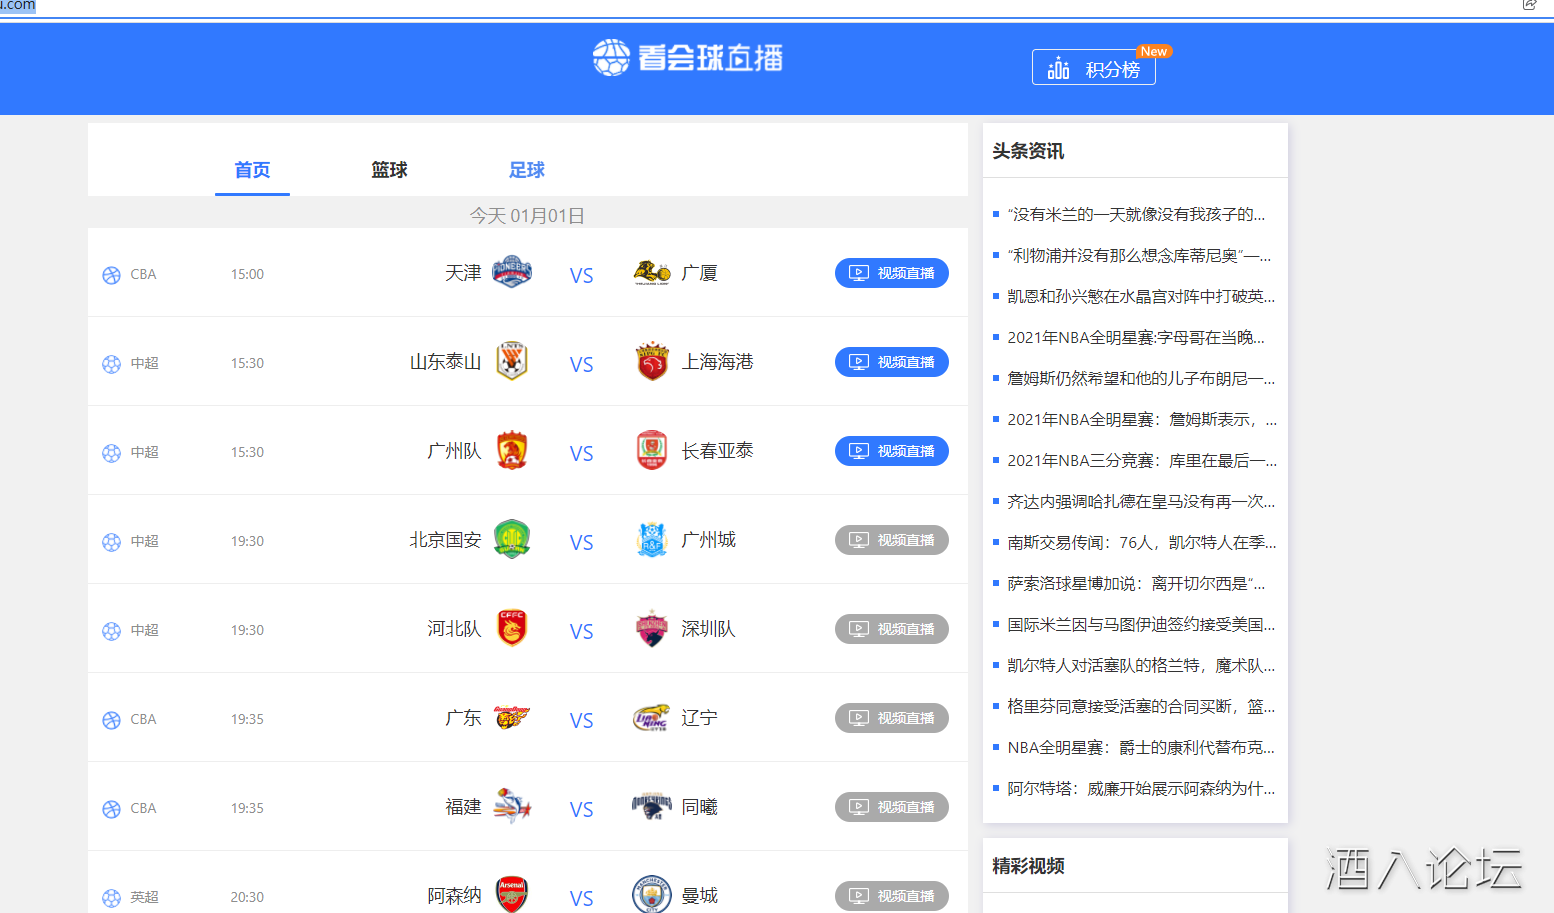Click the 看会球直播 site logo icon
This screenshot has height=913, width=1554.
point(608,58)
